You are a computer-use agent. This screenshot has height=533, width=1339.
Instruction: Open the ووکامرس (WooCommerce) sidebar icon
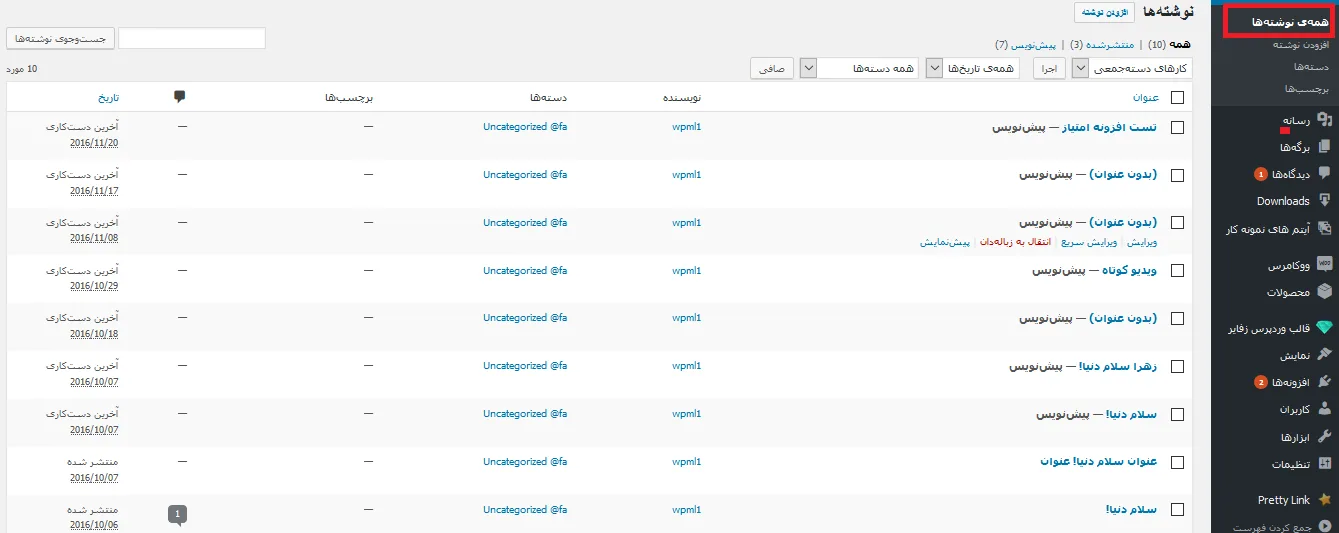(1325, 266)
